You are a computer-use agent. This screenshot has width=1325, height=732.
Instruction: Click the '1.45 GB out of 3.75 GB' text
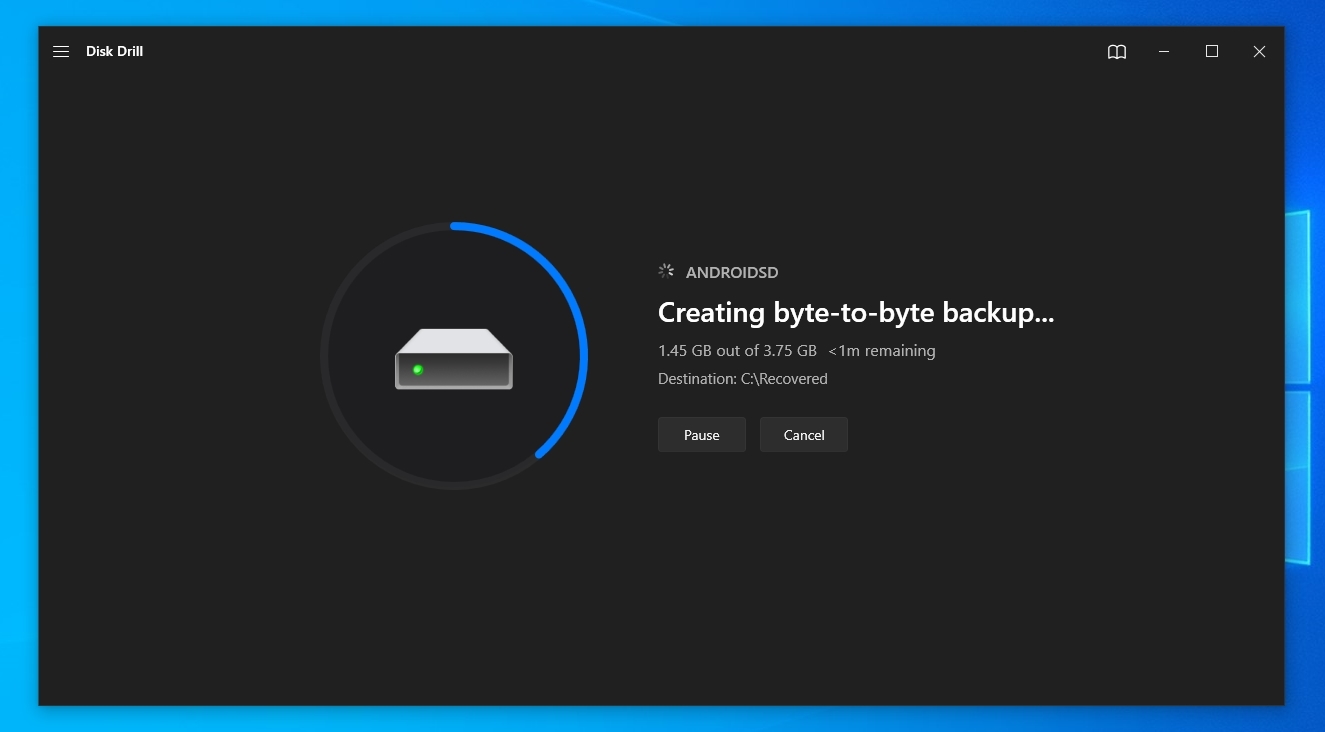click(x=737, y=351)
